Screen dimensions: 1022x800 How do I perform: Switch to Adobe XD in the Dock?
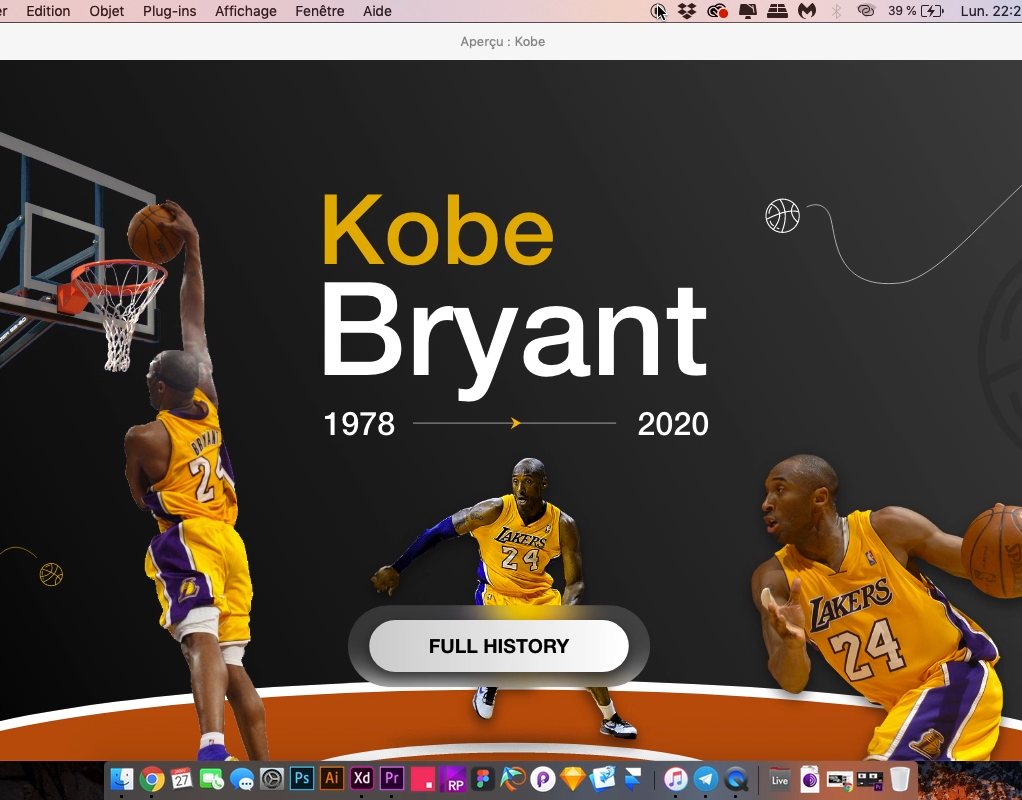coord(362,778)
